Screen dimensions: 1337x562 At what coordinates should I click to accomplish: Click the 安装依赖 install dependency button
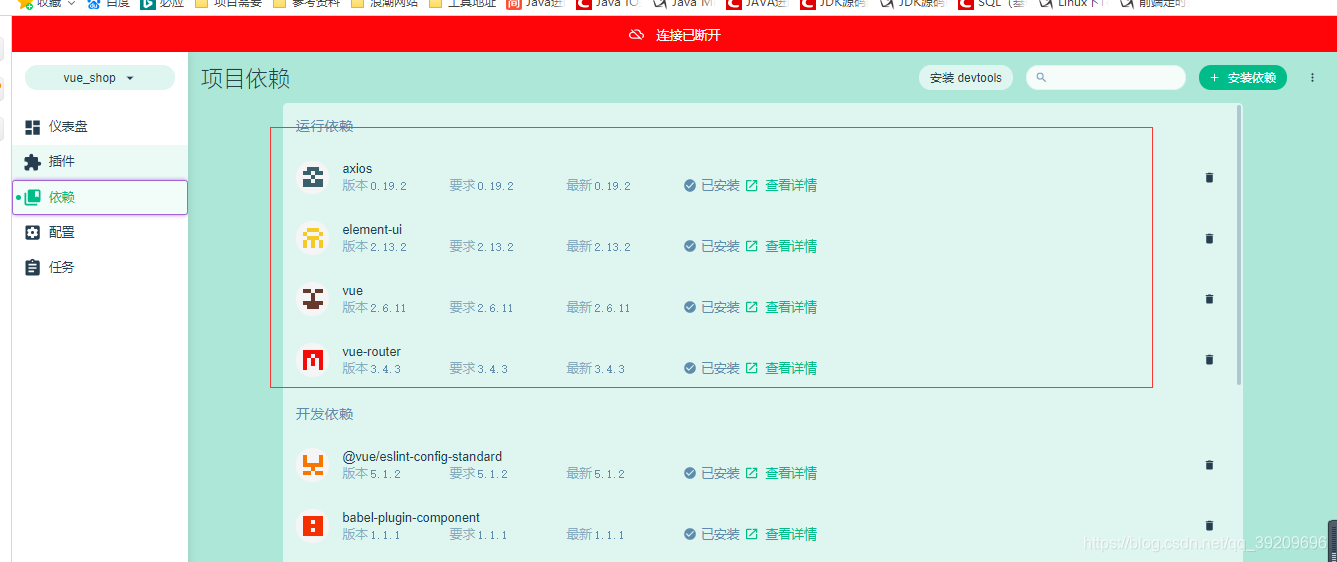point(1243,78)
